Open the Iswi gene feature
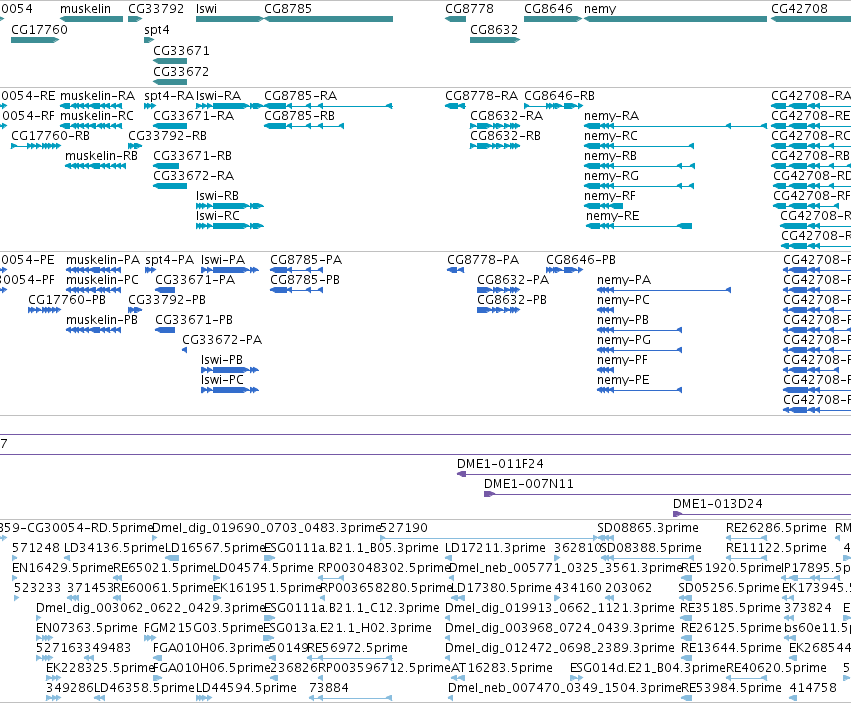 click(x=230, y=19)
